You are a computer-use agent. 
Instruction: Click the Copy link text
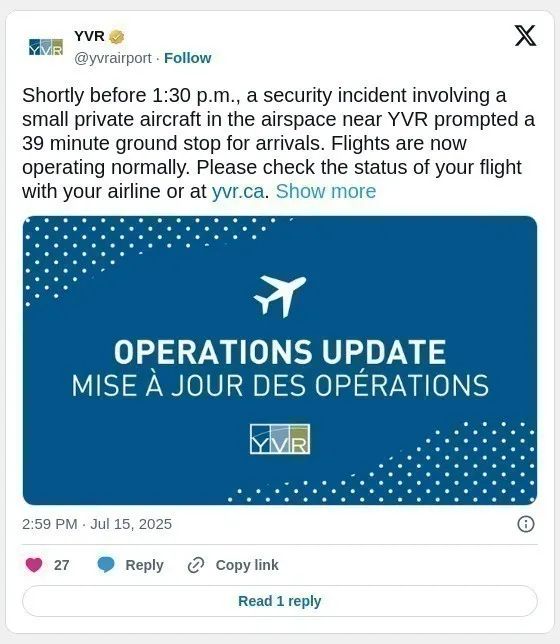tap(247, 565)
